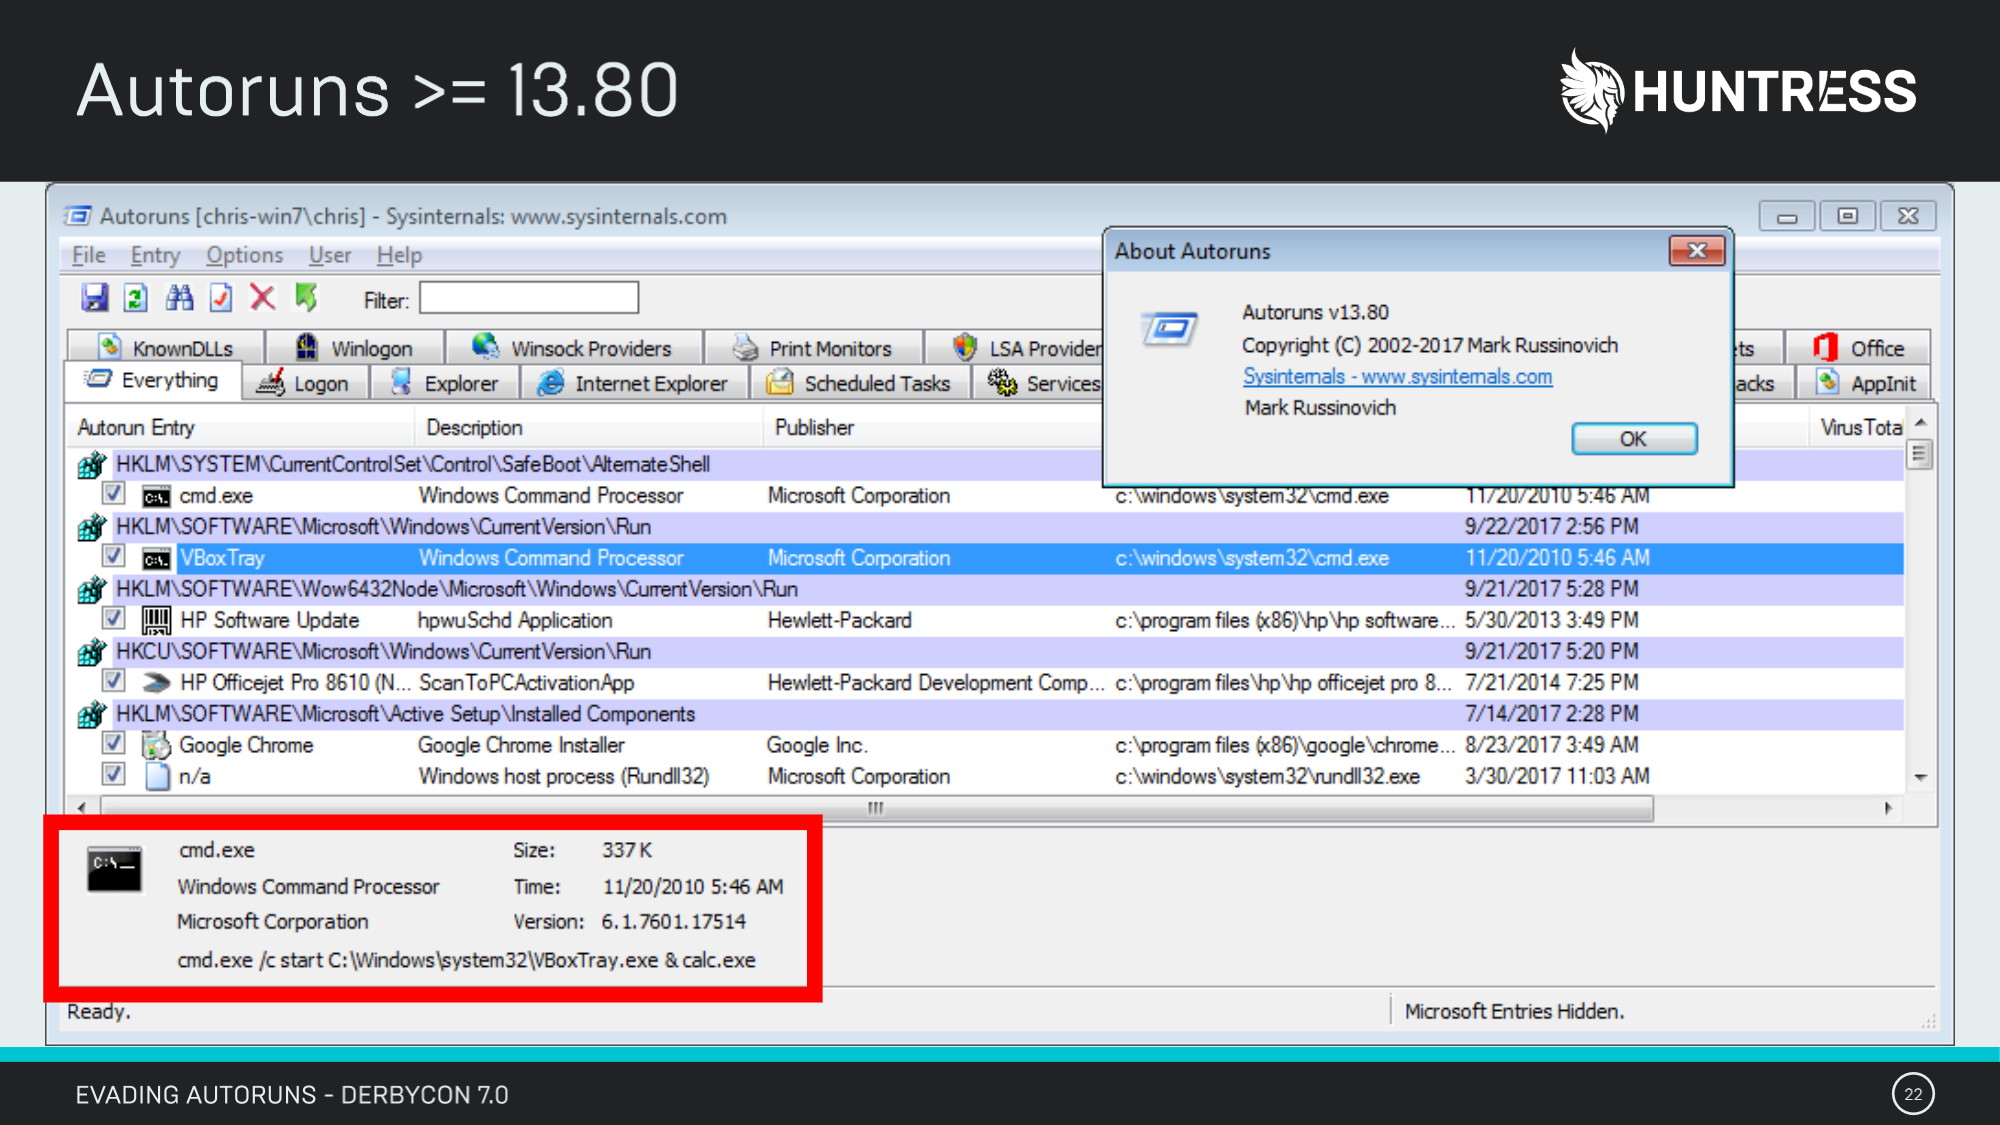This screenshot has height=1125, width=2000.
Task: Switch to the AppInit tab
Action: tap(1863, 383)
